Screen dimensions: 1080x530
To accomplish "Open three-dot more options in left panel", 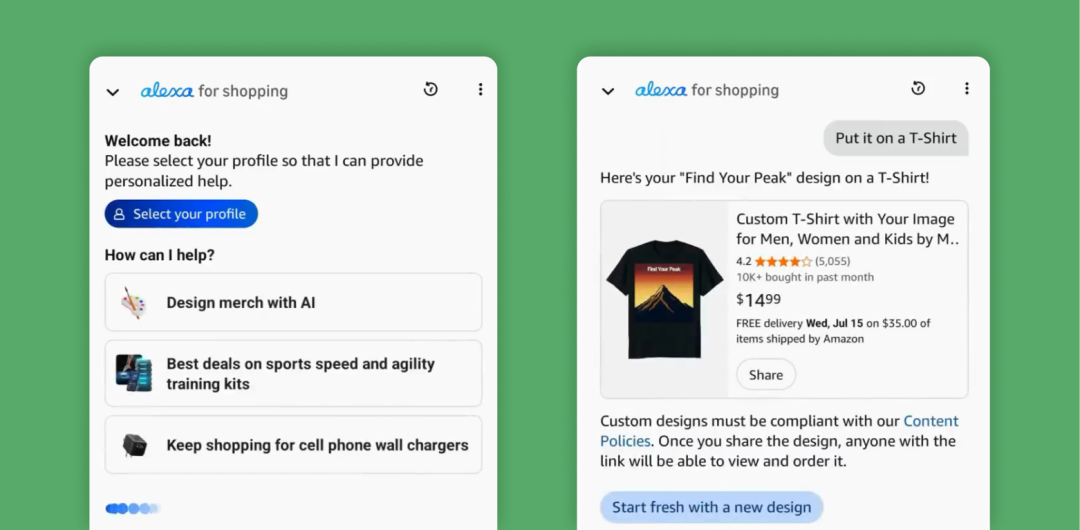I will pyautogui.click(x=480, y=89).
